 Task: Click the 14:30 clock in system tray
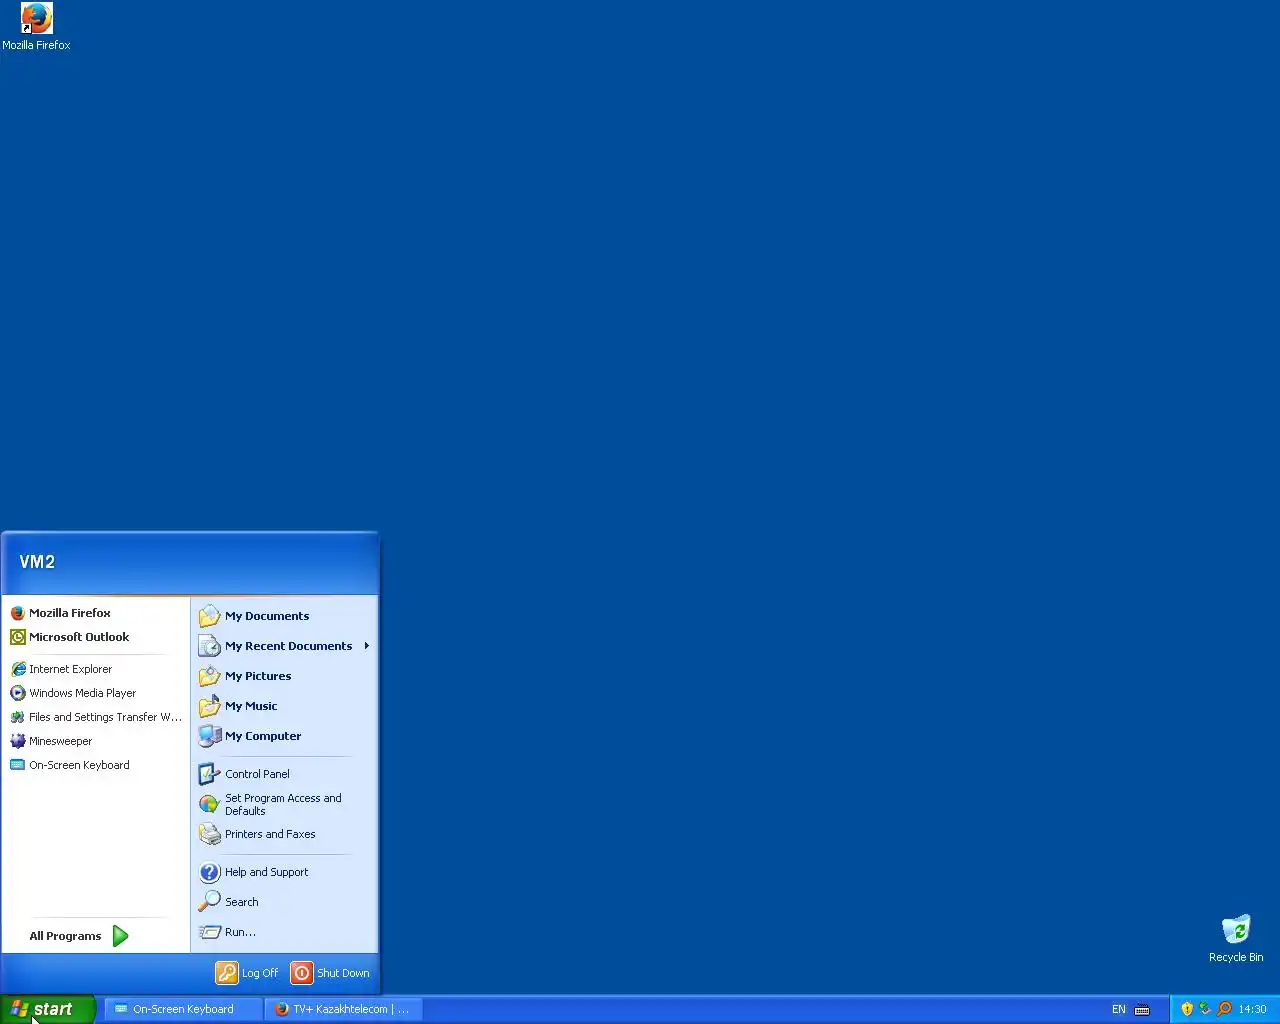click(x=1252, y=1009)
